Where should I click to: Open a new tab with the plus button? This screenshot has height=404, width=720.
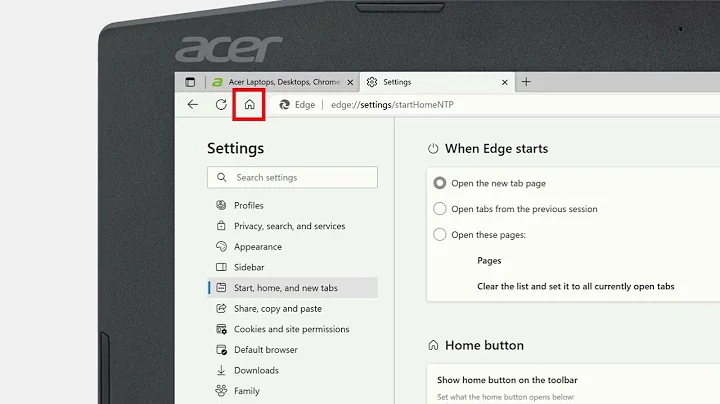tap(526, 82)
